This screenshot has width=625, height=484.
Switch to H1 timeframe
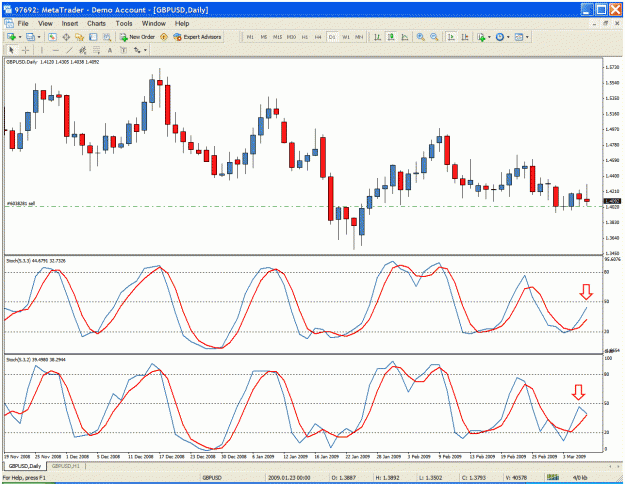click(x=305, y=37)
